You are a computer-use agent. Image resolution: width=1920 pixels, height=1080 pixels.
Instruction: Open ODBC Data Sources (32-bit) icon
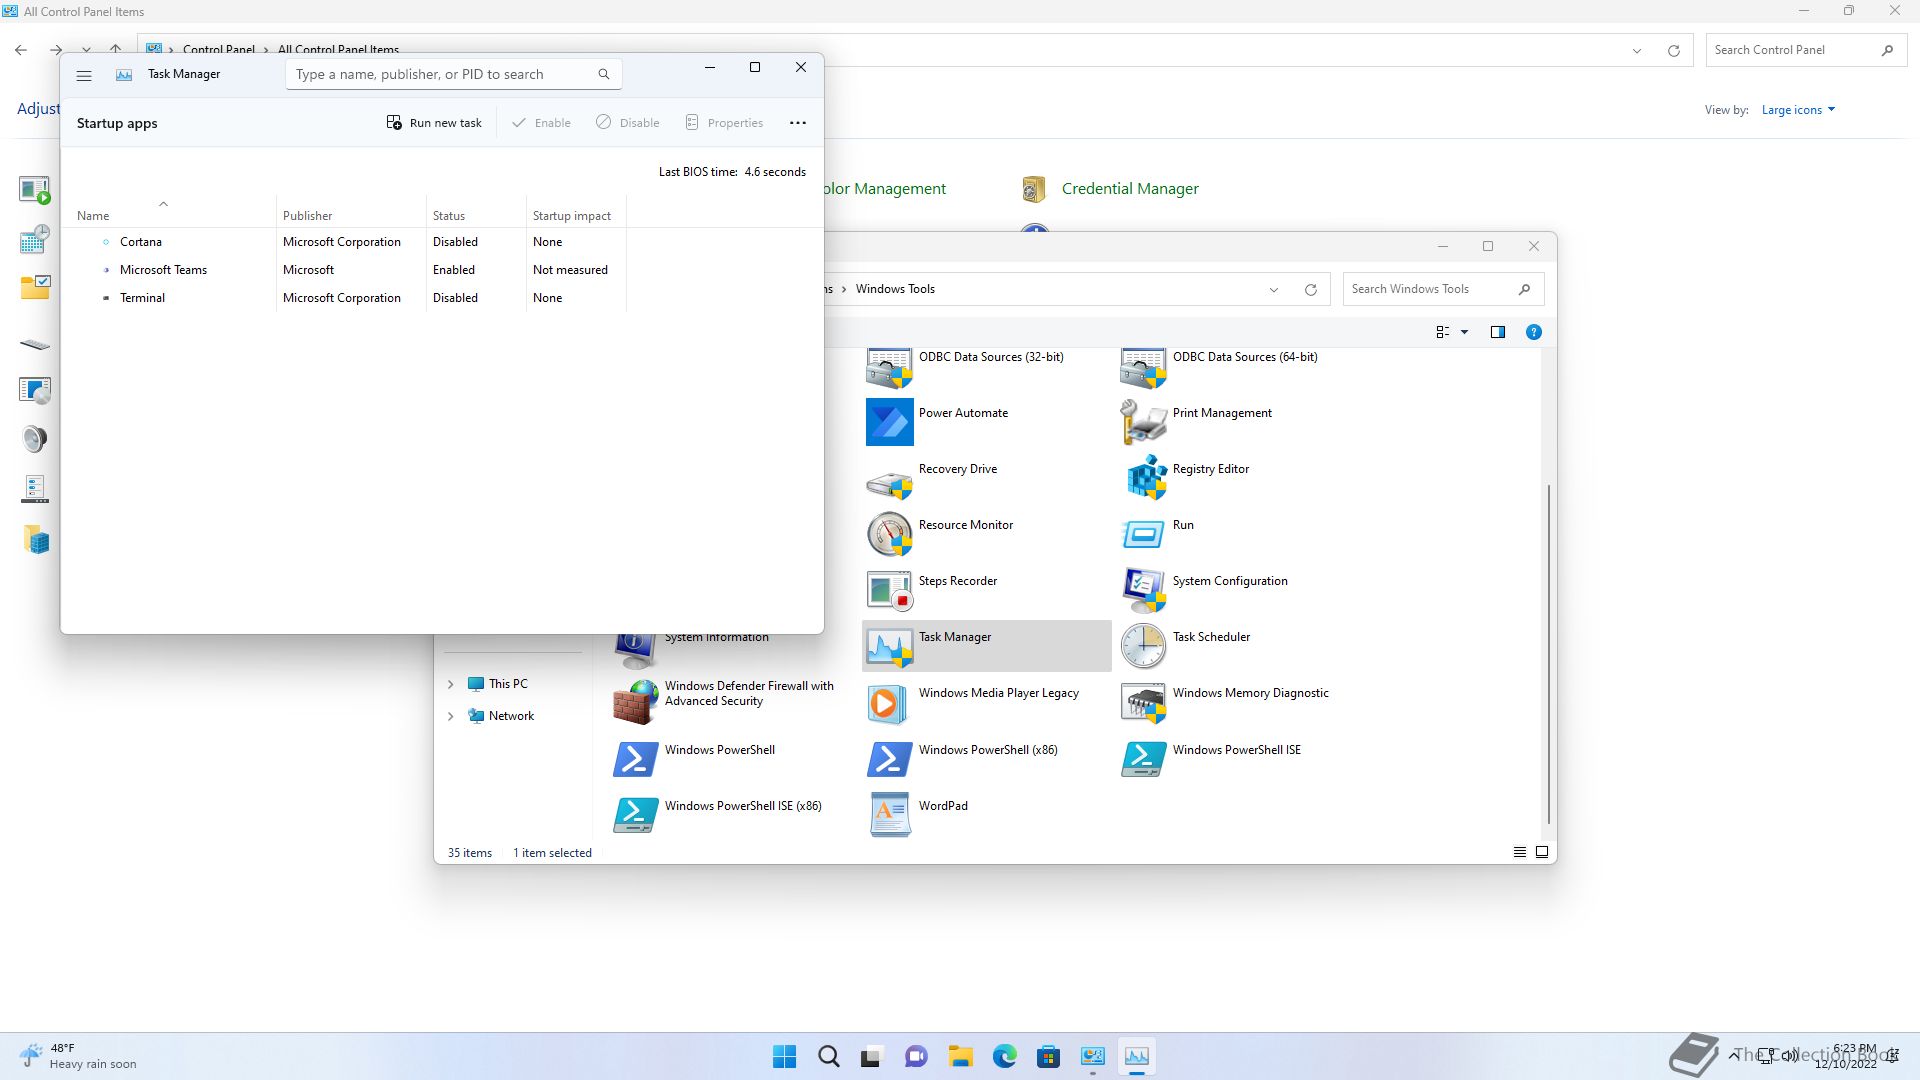889,368
